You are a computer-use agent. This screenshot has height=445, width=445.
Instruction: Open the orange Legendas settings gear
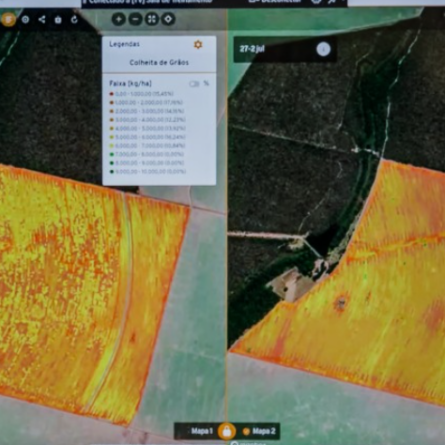coord(198,44)
